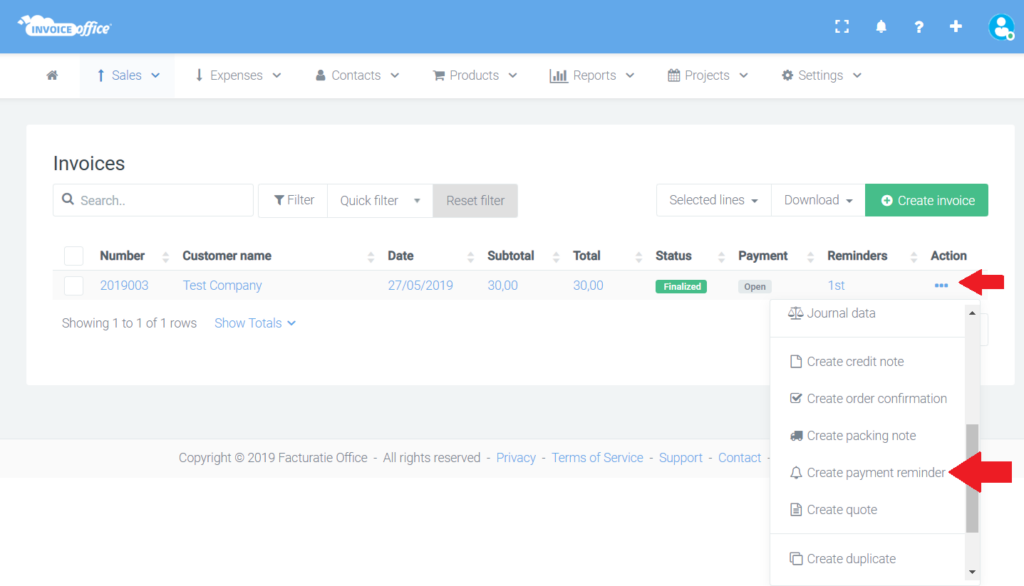1024x586 pixels.
Task: Click the Invoice Office logo
Action: (65, 26)
